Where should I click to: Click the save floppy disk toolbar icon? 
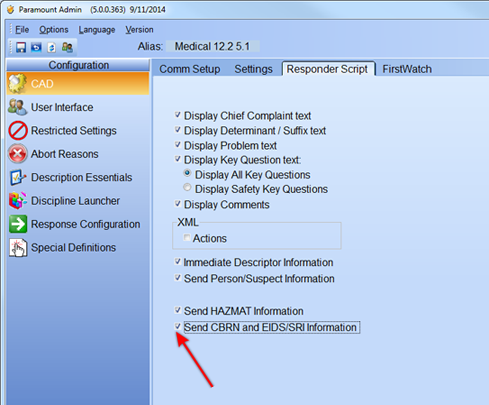click(21, 47)
